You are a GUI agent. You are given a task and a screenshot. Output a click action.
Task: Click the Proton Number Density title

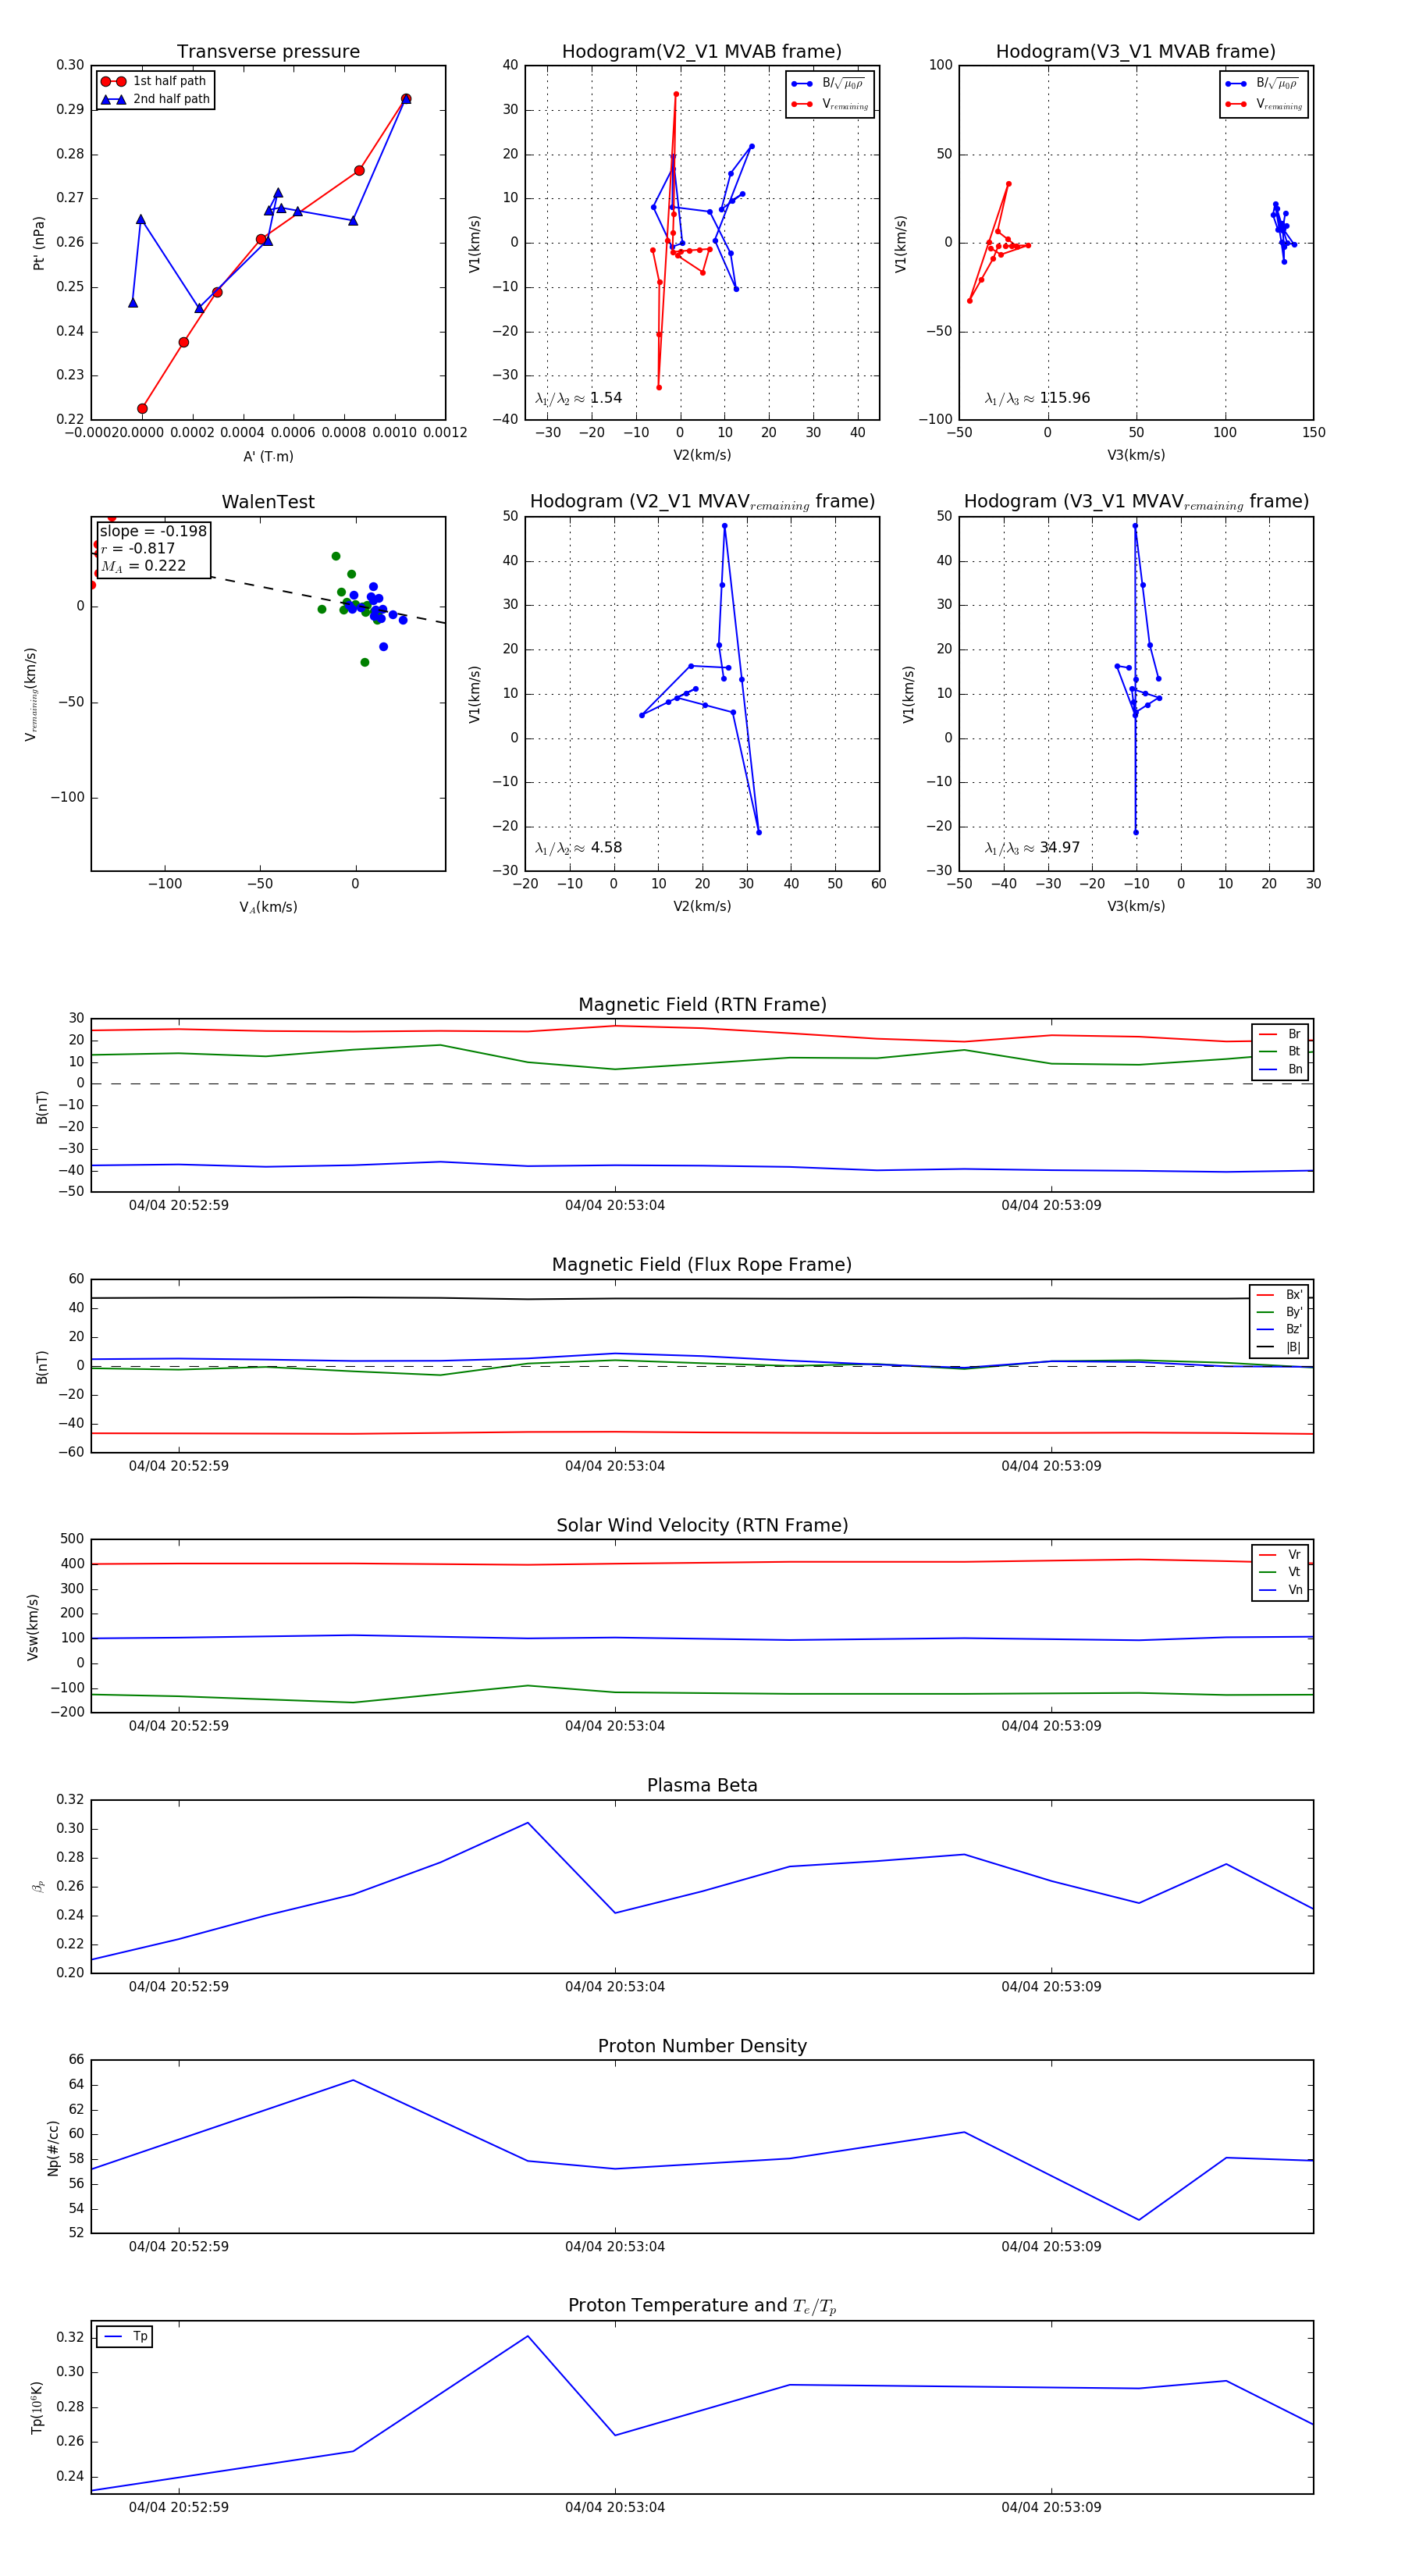tap(702, 2046)
